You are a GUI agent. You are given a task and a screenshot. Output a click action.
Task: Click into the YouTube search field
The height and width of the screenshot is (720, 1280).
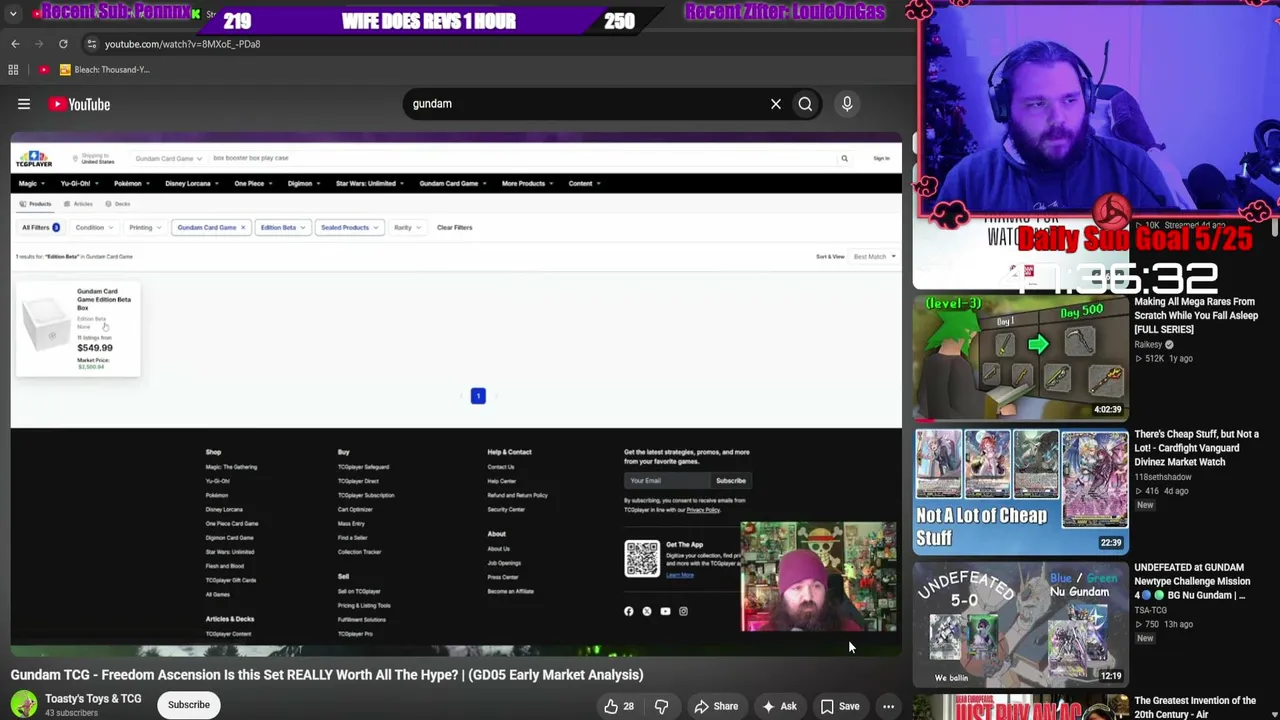[x=585, y=104]
